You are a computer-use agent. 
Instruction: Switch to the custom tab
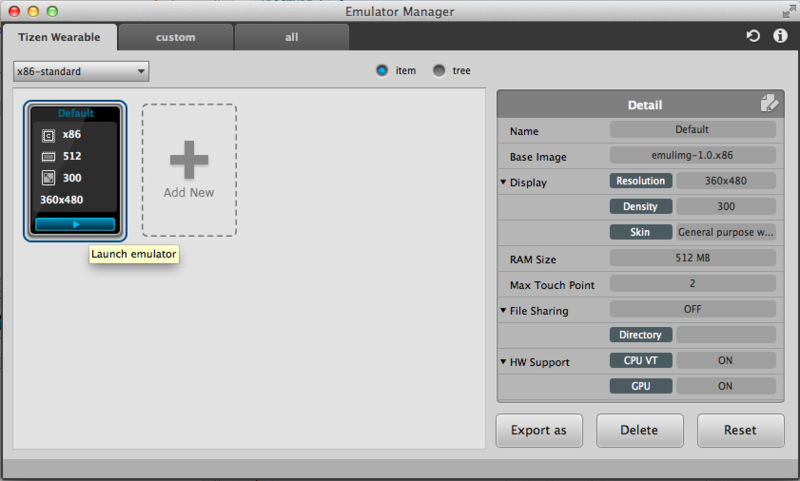coord(176,37)
